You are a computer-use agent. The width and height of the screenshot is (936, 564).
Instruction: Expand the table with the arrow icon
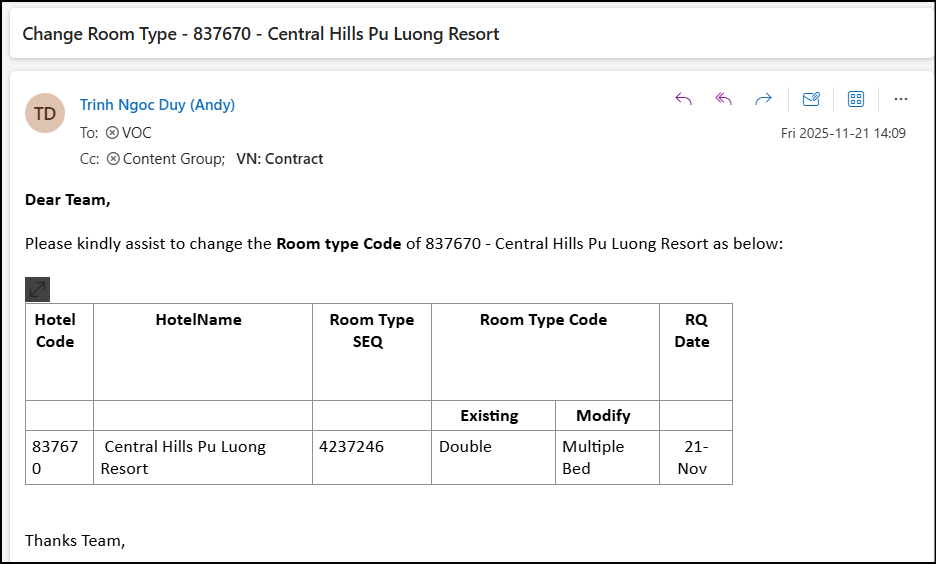tap(37, 290)
